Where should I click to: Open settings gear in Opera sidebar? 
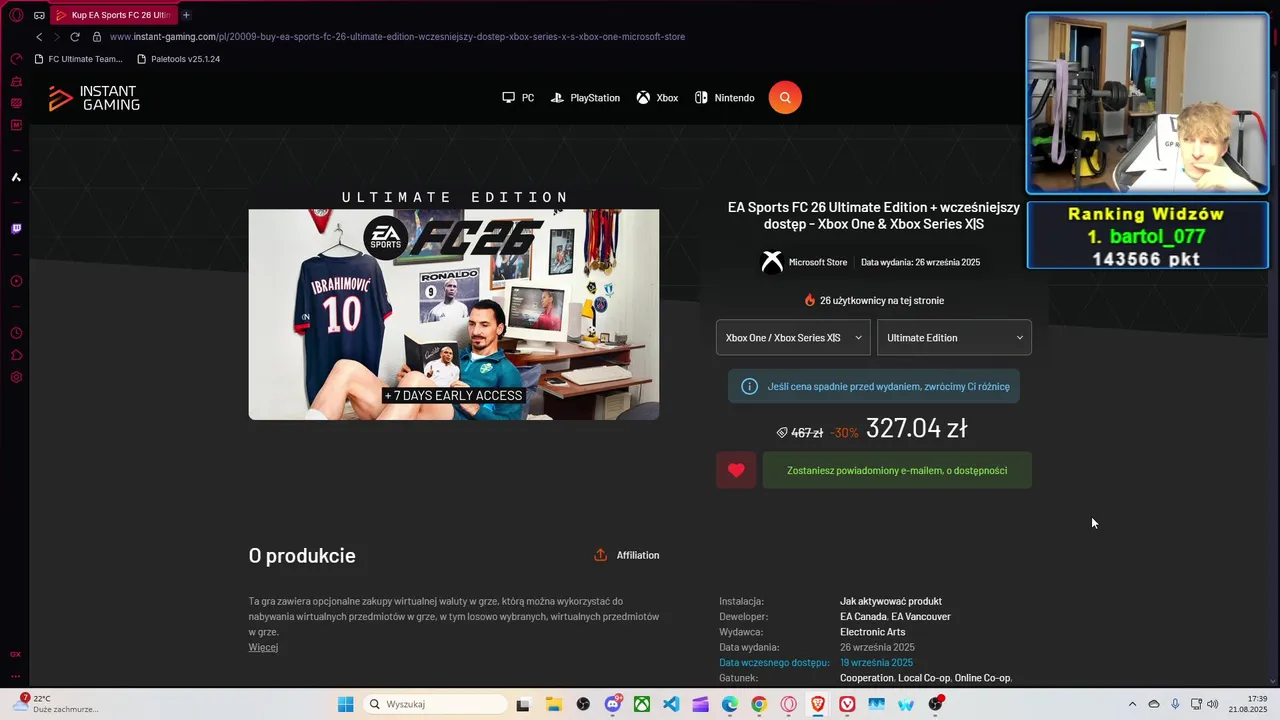pos(16,377)
